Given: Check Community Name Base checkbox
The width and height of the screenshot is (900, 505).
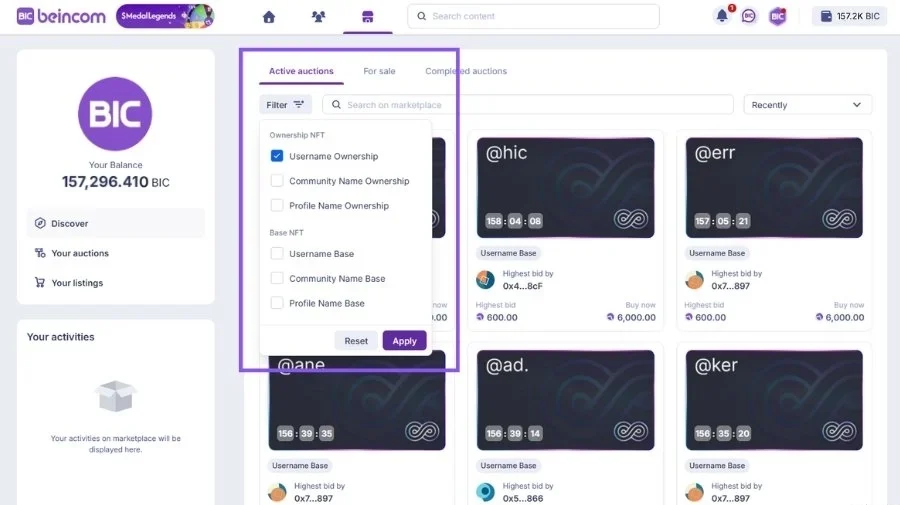Looking at the screenshot, I should click(x=277, y=278).
